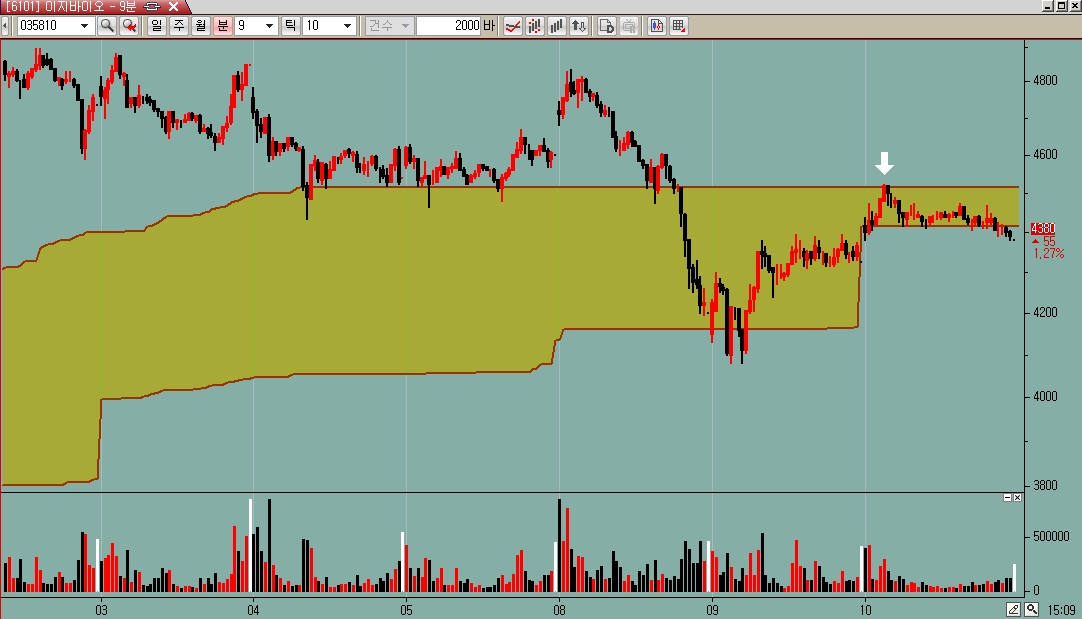Click the chart layout grid icon
The image size is (1082, 619).
point(679,26)
